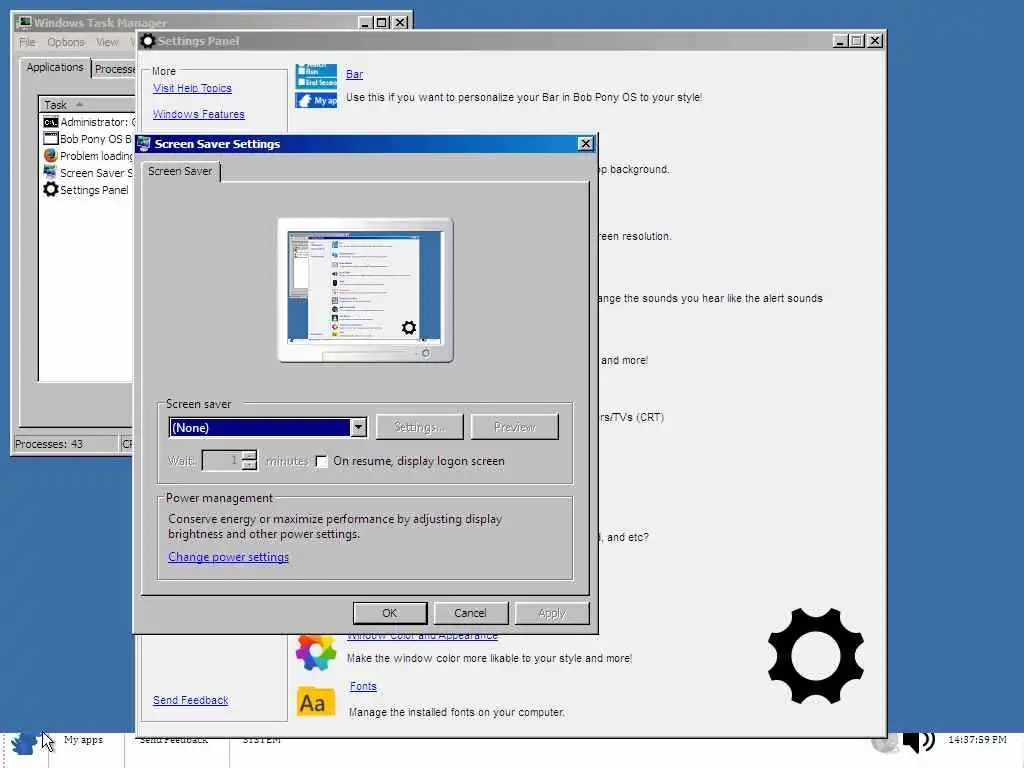Viewport: 1024px width, 768px height.
Task: Sort by Task column header in Task Manager
Action: click(87, 104)
